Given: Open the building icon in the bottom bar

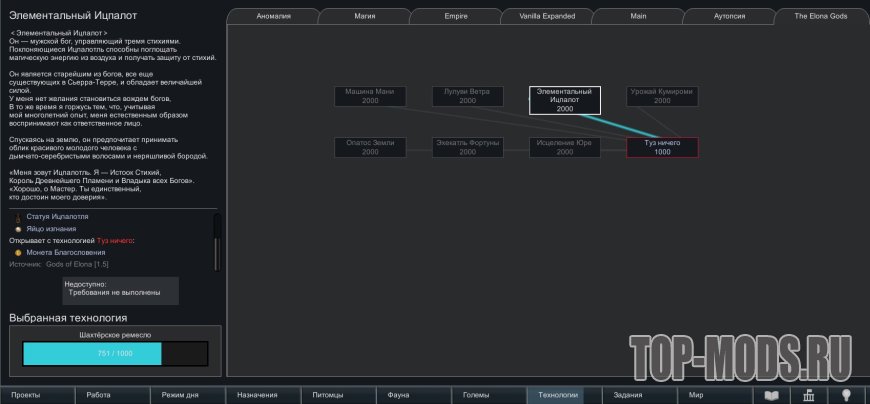Looking at the screenshot, I should coord(808,395).
